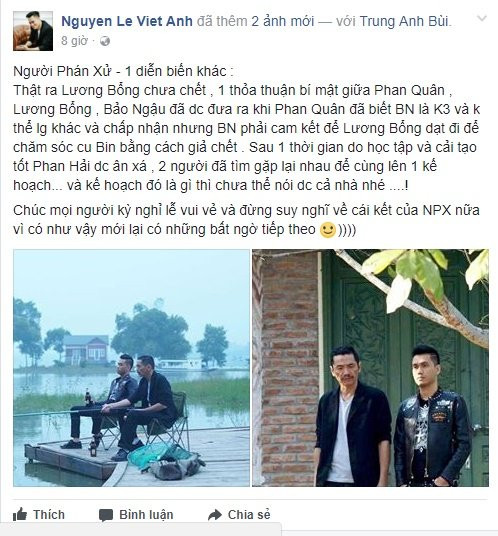Like the post with Thích
Image resolution: width=498 pixels, height=536 pixels.
coord(49,514)
